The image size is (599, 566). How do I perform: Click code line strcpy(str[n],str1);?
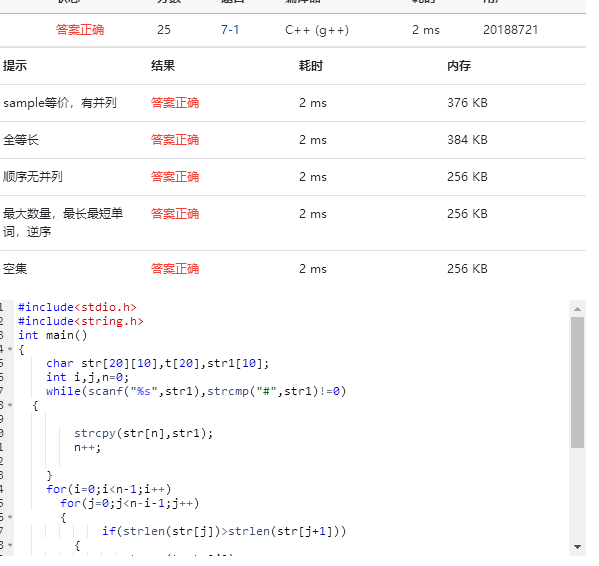(x=144, y=433)
